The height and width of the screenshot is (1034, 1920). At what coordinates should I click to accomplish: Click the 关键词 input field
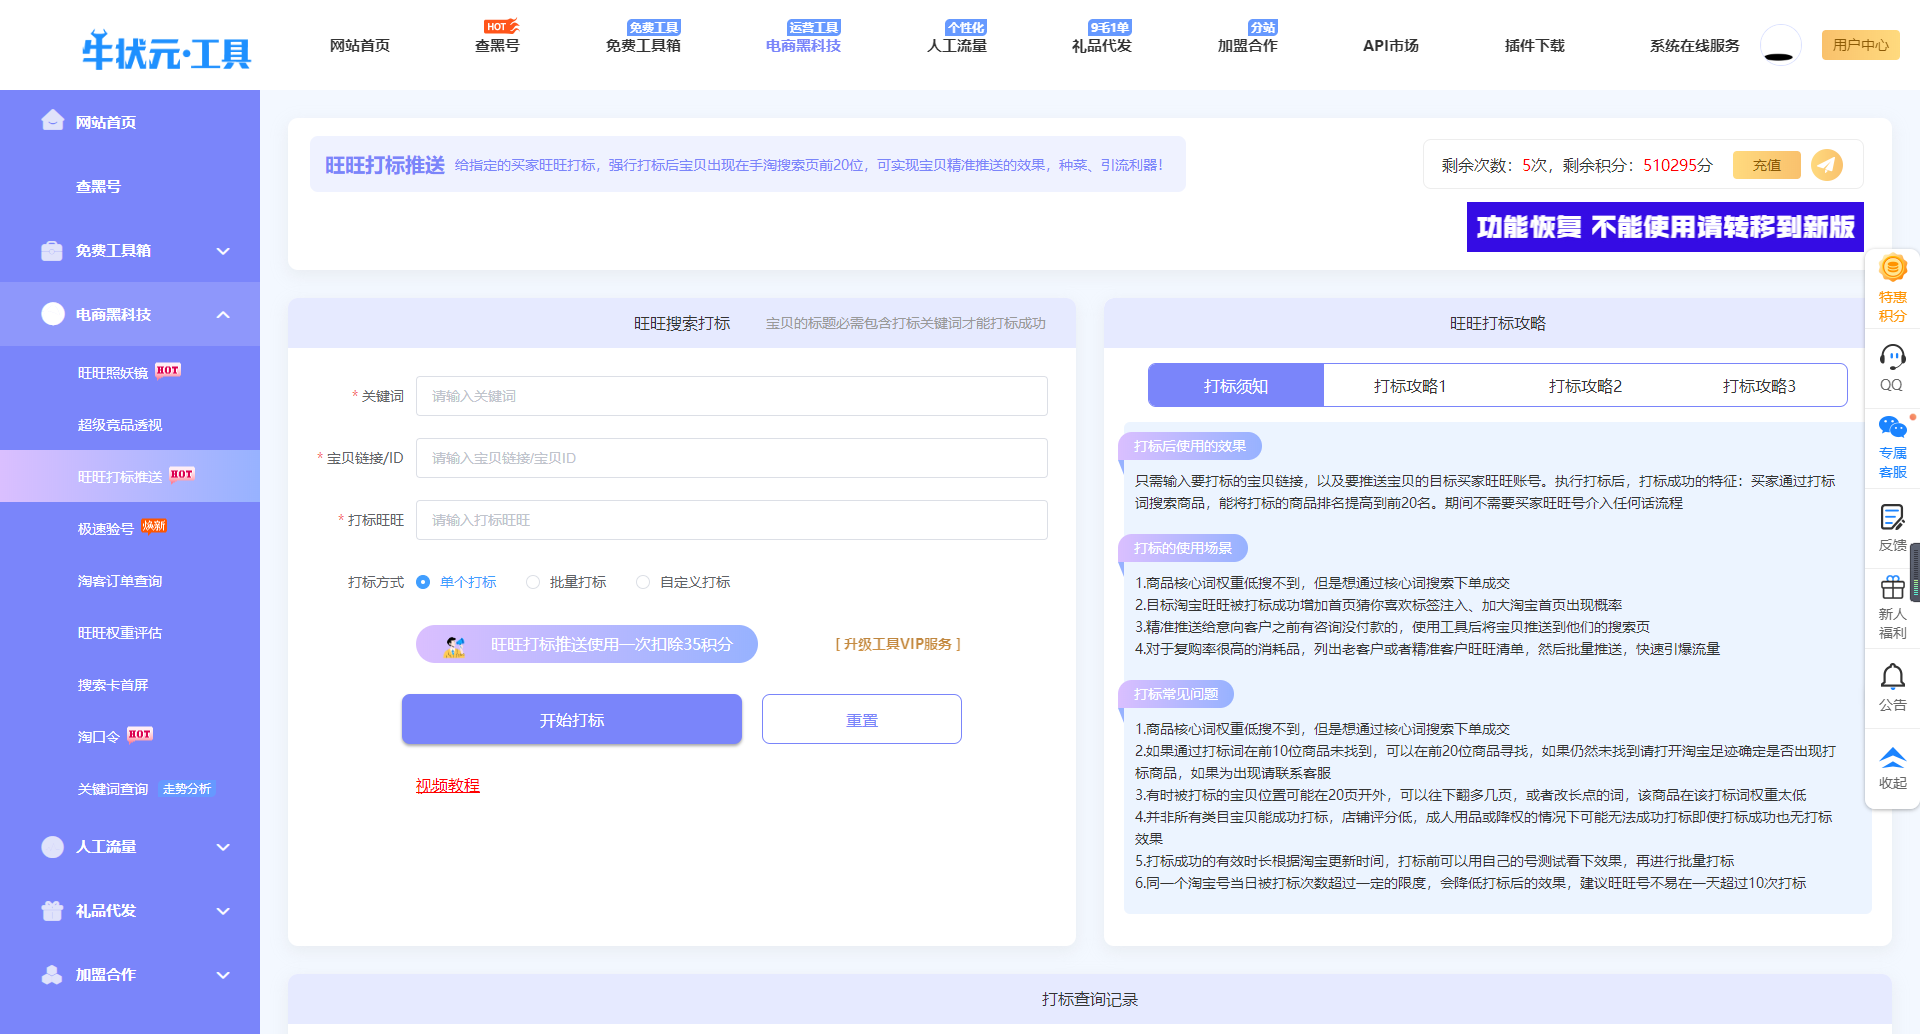(731, 396)
